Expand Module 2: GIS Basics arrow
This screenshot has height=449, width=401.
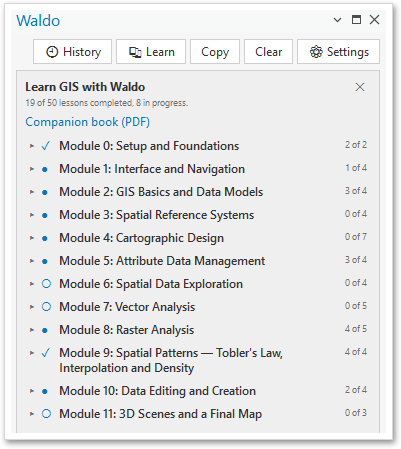click(32, 192)
